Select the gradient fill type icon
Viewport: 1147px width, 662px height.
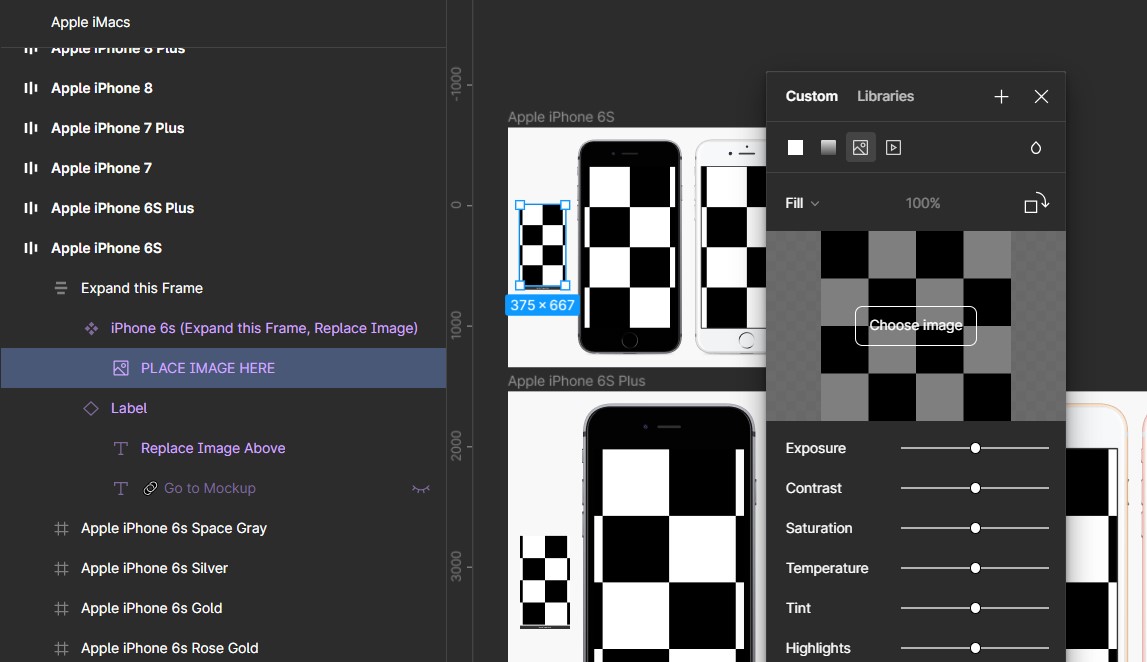pos(828,148)
